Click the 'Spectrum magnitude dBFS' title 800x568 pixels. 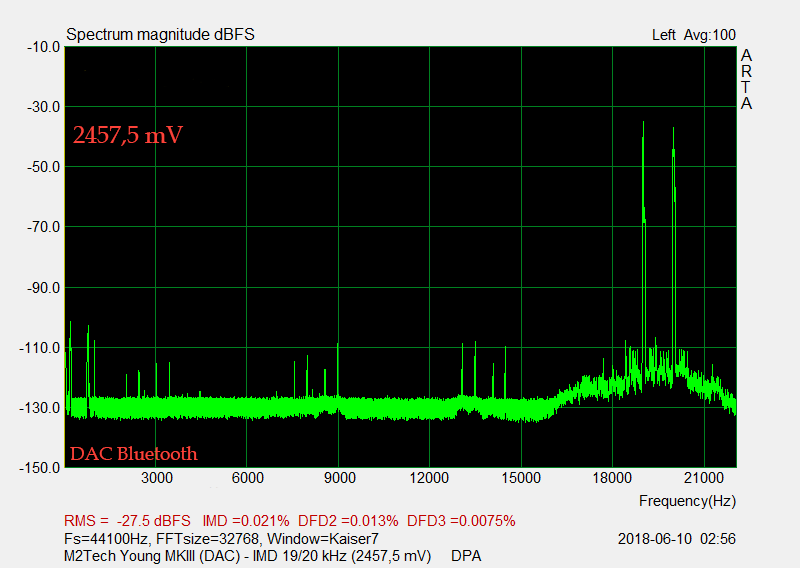160,35
